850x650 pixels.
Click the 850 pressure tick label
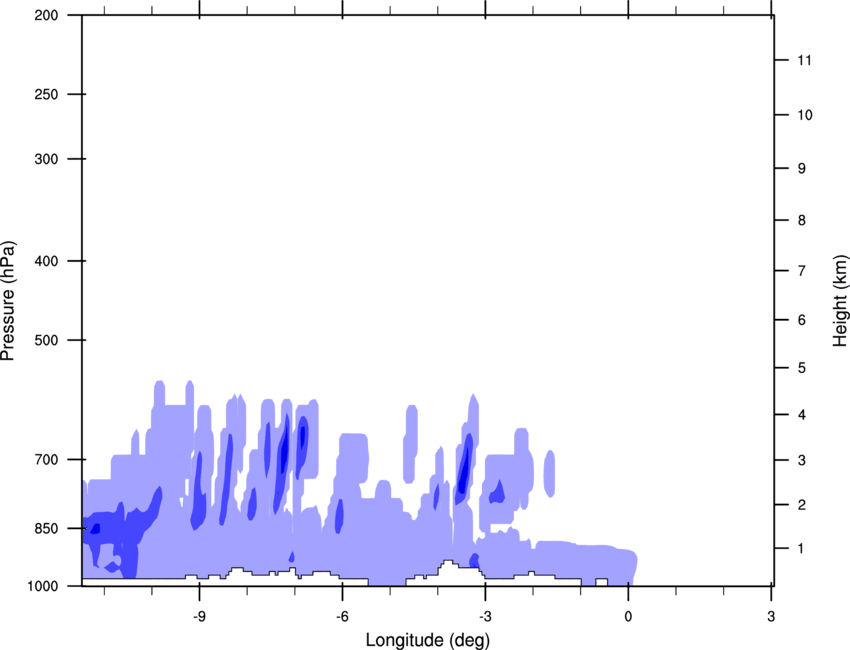tap(46, 528)
